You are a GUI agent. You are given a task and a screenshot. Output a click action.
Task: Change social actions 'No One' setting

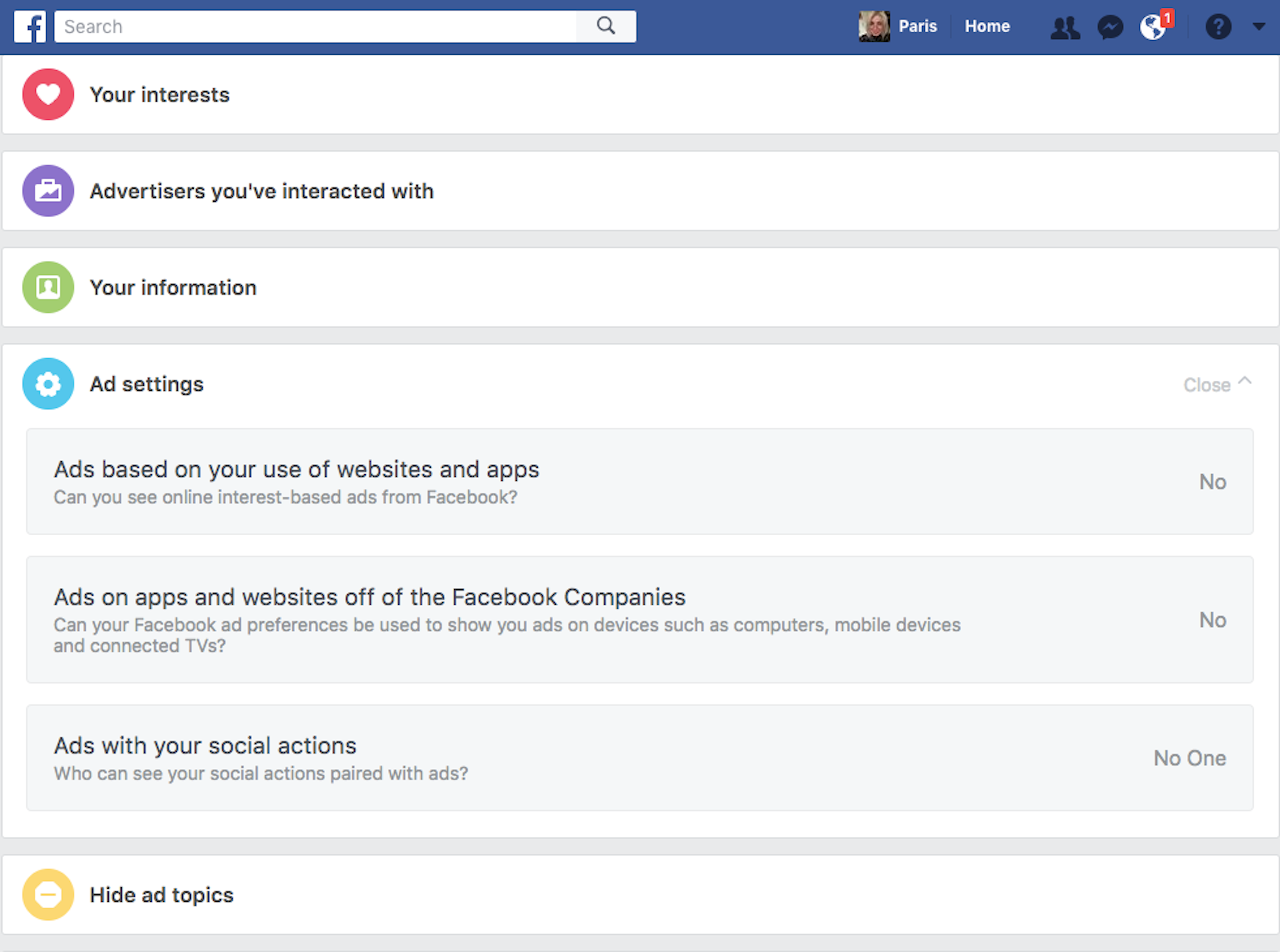[x=1189, y=758]
